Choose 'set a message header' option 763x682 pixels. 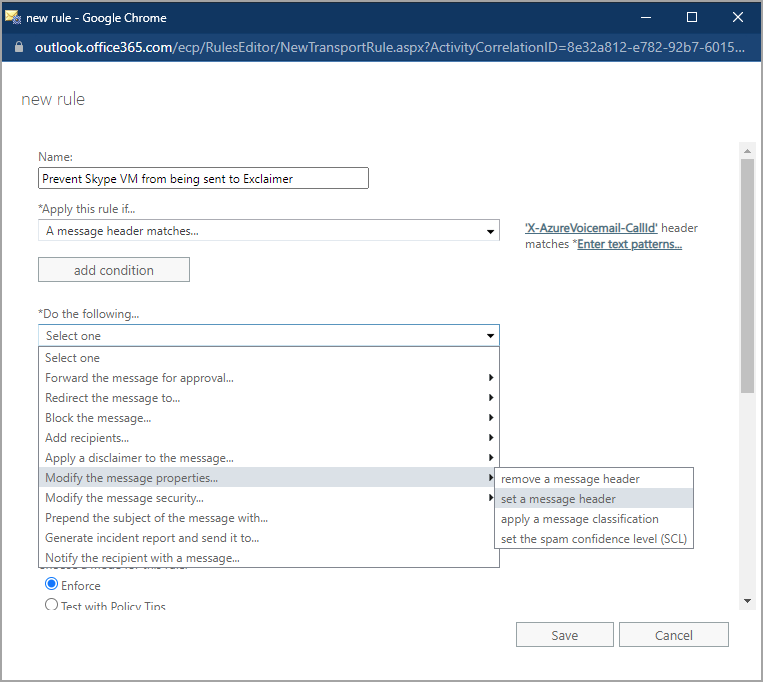558,499
